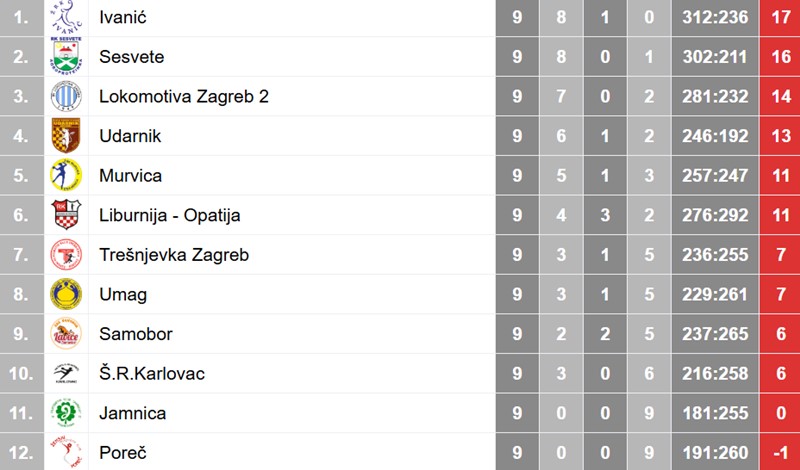The height and width of the screenshot is (470, 800).
Task: Click the Lokomotiva Zagreb 2 logo
Action: pos(67,96)
